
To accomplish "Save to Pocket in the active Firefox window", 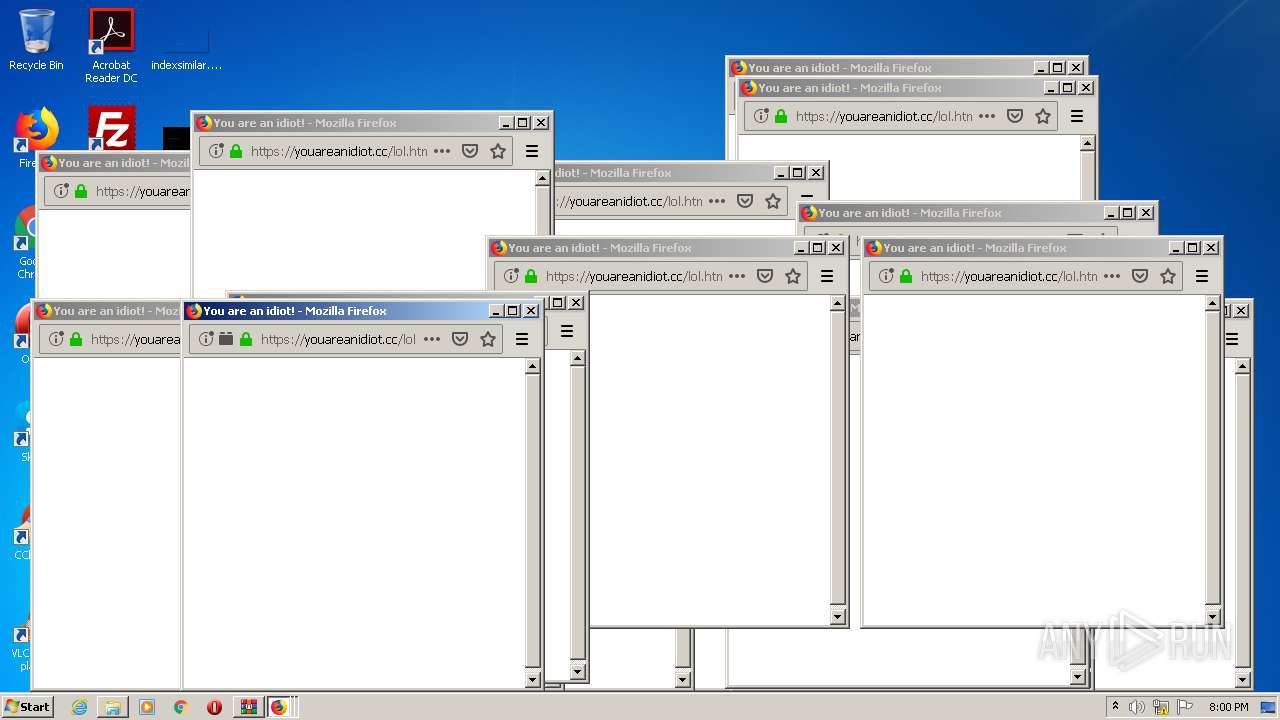I will (460, 339).
